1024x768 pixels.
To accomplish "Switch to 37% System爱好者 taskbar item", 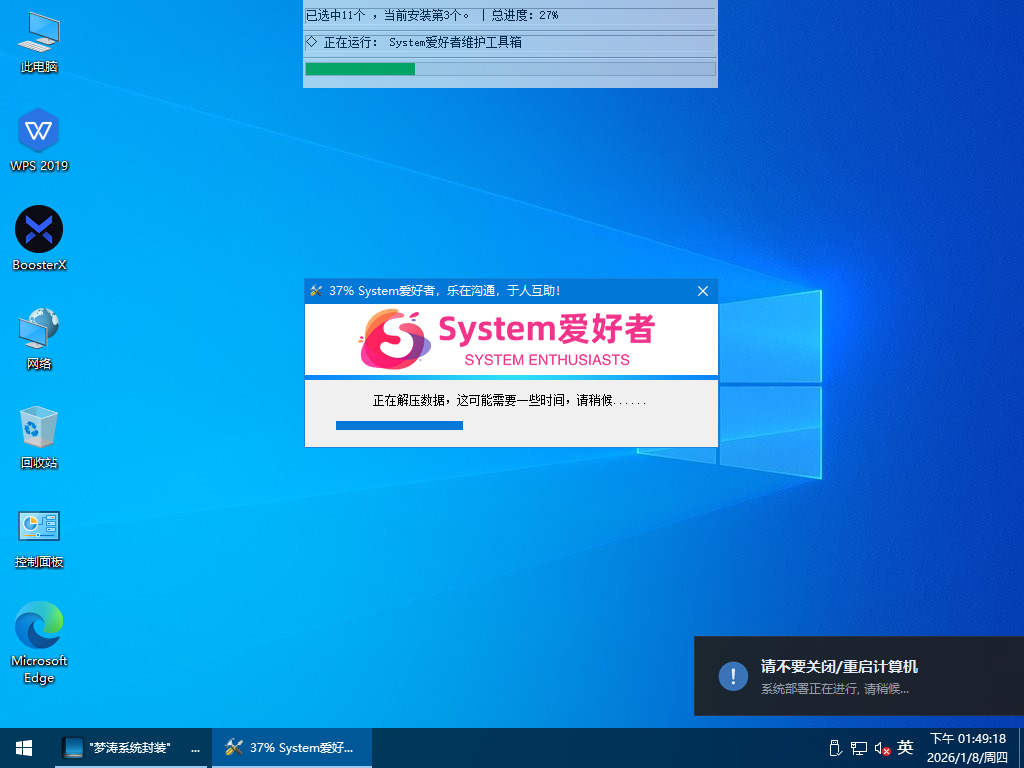I will (x=291, y=747).
